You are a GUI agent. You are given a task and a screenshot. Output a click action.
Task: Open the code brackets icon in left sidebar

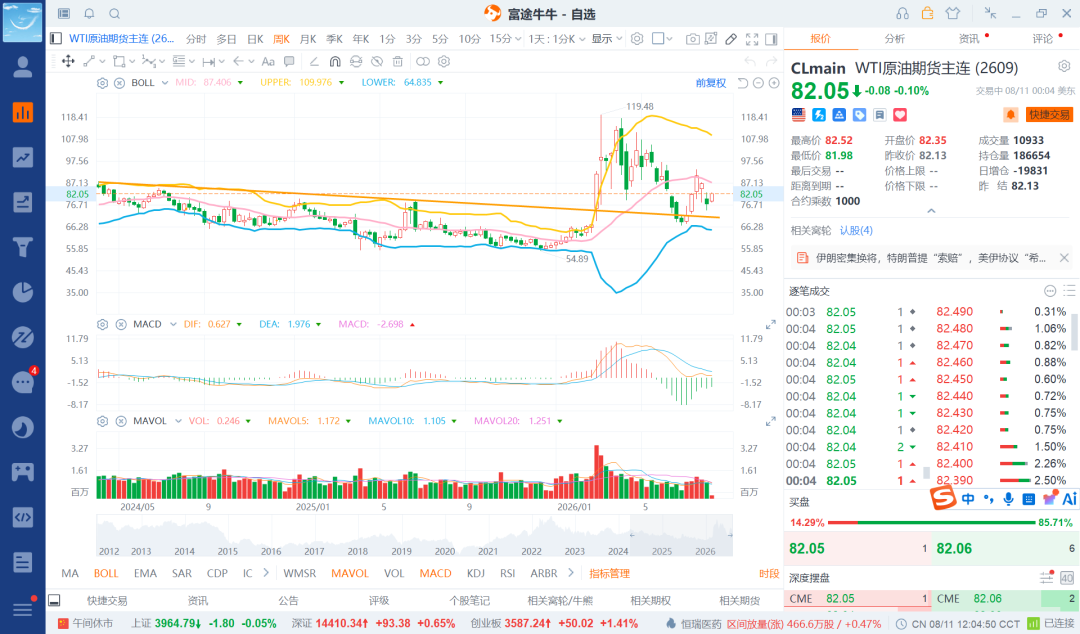click(23, 517)
